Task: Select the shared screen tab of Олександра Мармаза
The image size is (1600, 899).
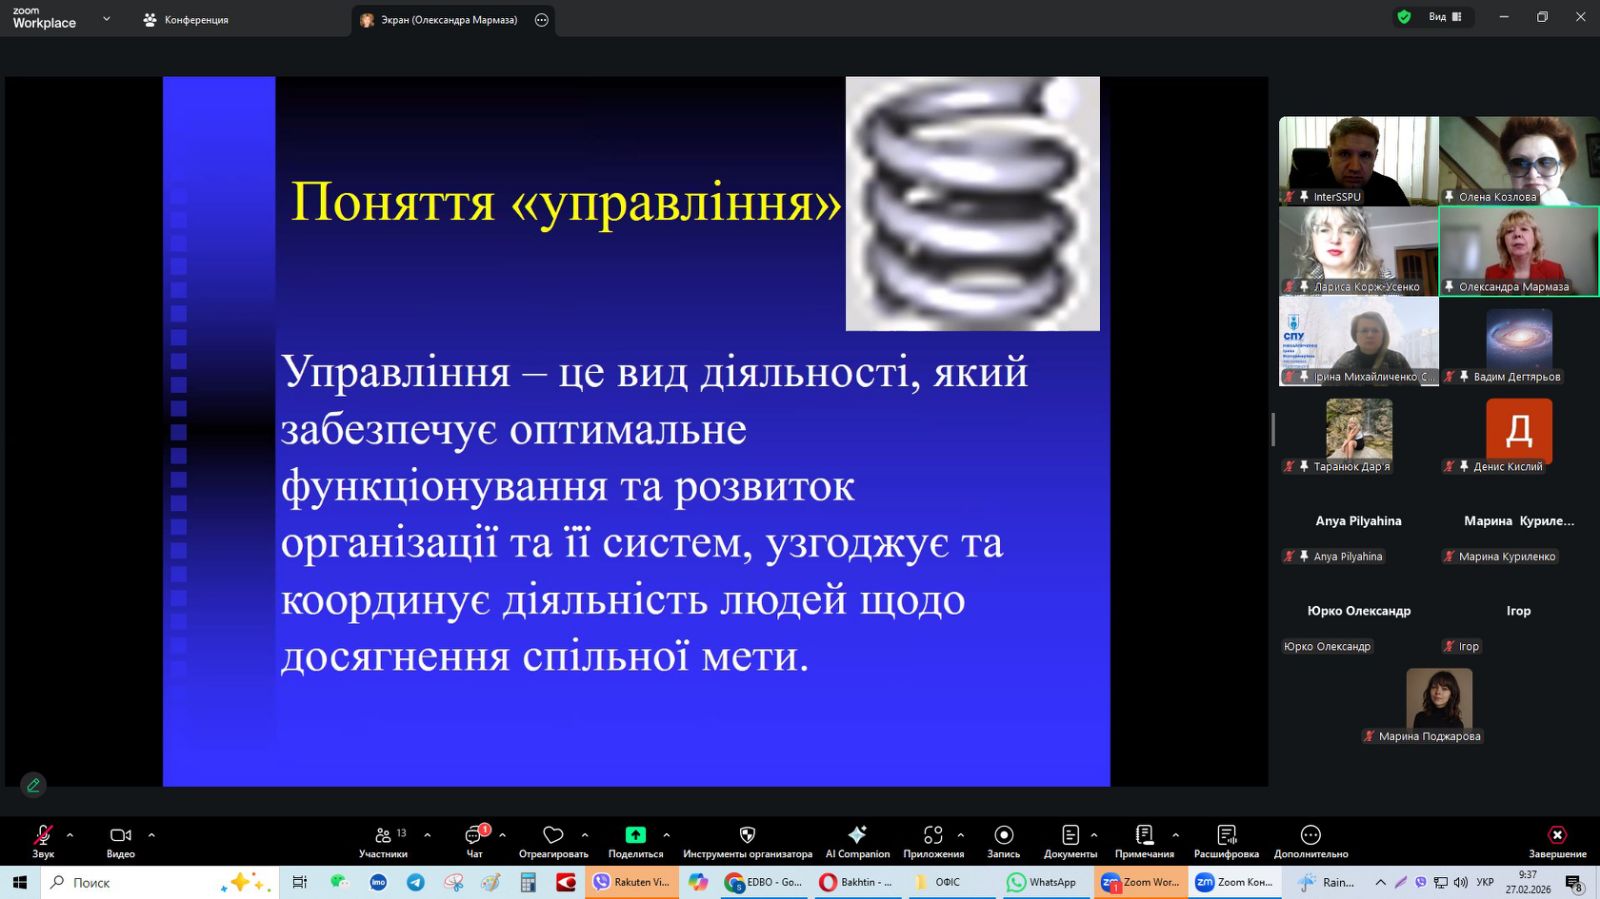Action: pyautogui.click(x=448, y=20)
